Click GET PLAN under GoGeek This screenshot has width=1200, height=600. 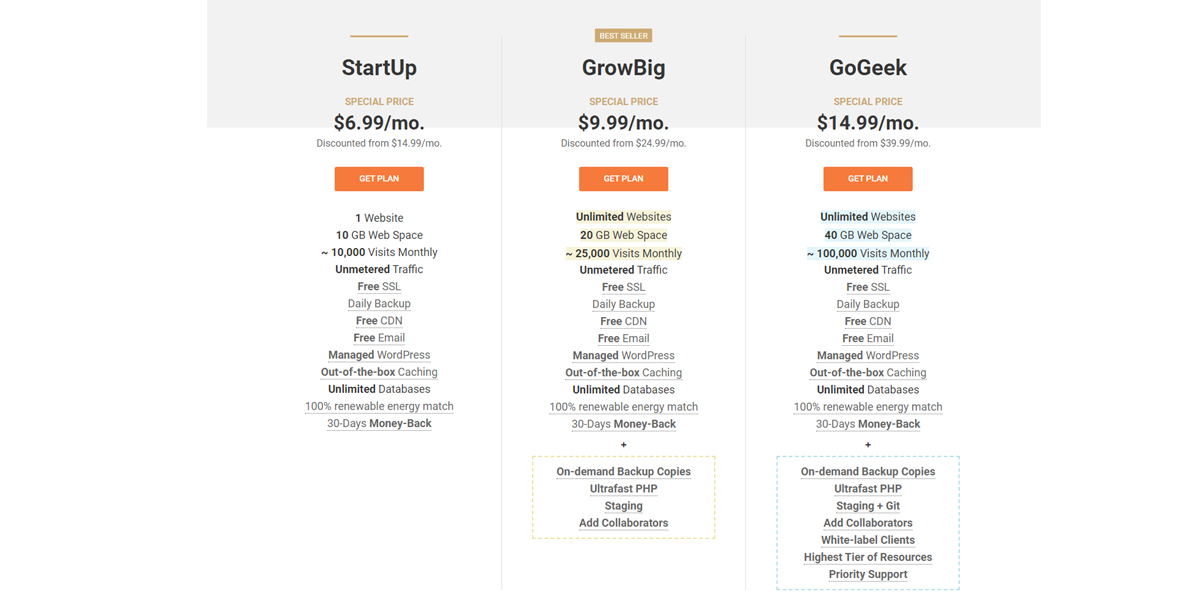pos(868,179)
